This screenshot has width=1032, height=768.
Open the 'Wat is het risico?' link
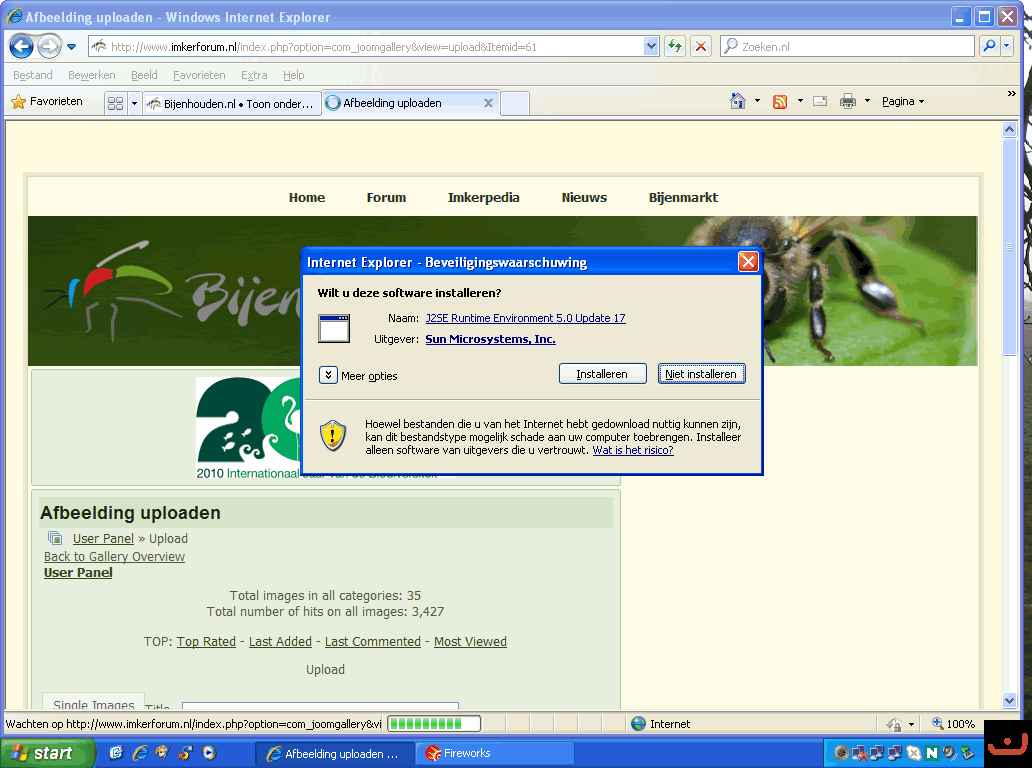[x=633, y=450]
